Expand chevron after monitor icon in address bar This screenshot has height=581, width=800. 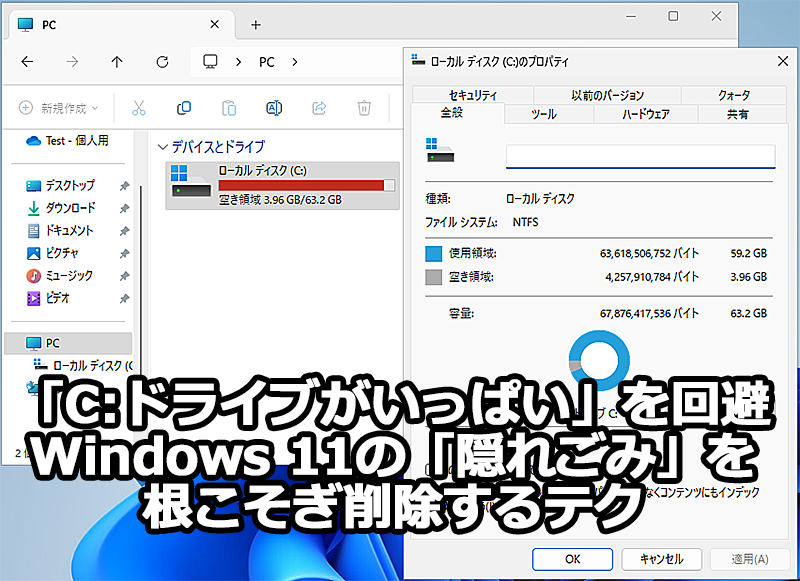(x=238, y=62)
